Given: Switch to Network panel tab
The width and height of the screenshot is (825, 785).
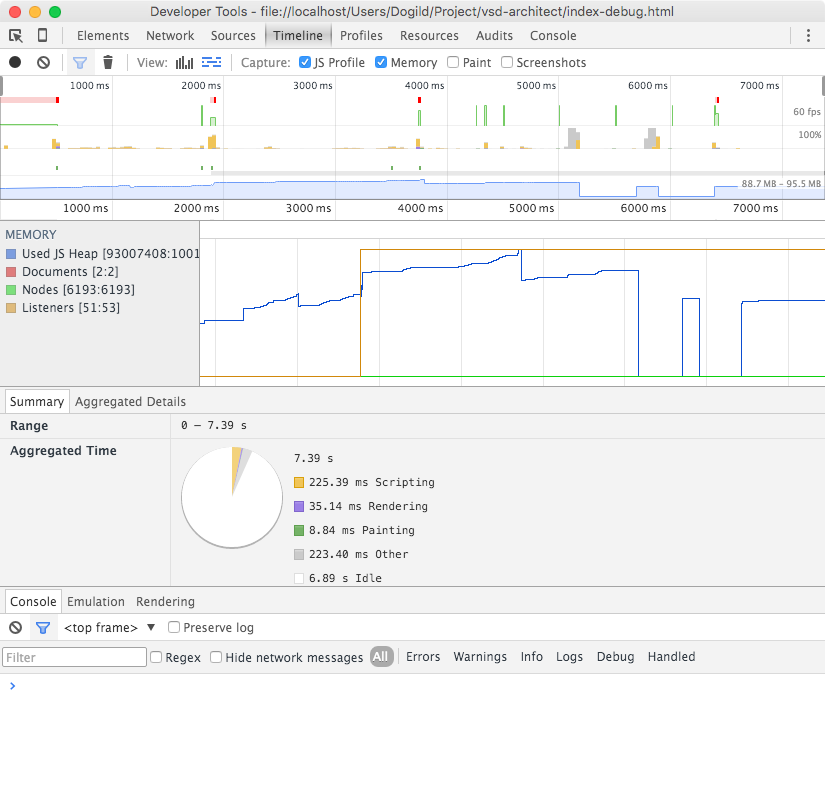Looking at the screenshot, I should (170, 36).
